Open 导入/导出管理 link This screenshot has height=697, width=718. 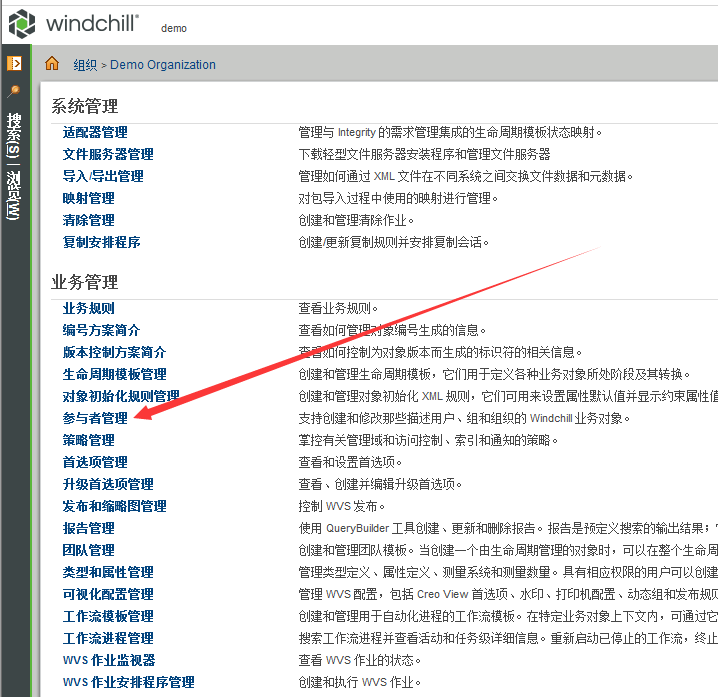pos(103,176)
